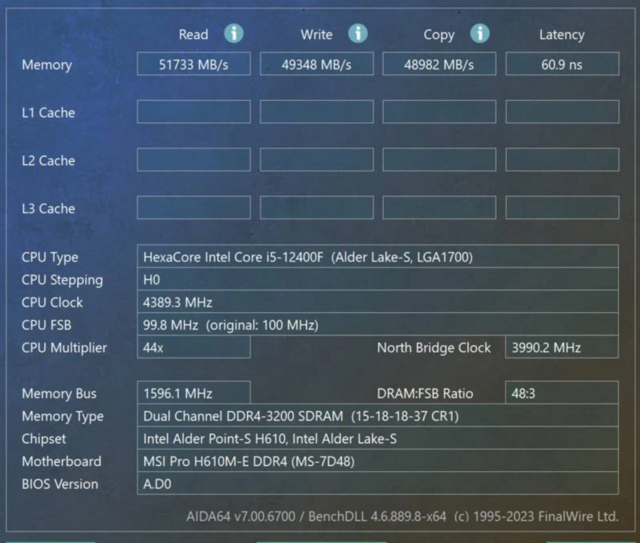Click the CPU Type field showing i5-12400F

(x=378, y=257)
